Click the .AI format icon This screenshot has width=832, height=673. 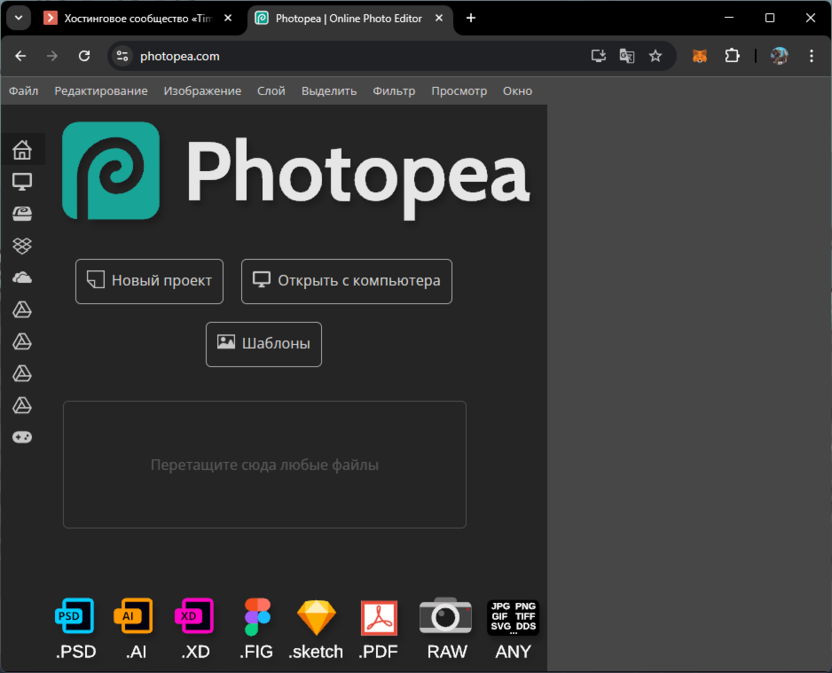point(134,616)
